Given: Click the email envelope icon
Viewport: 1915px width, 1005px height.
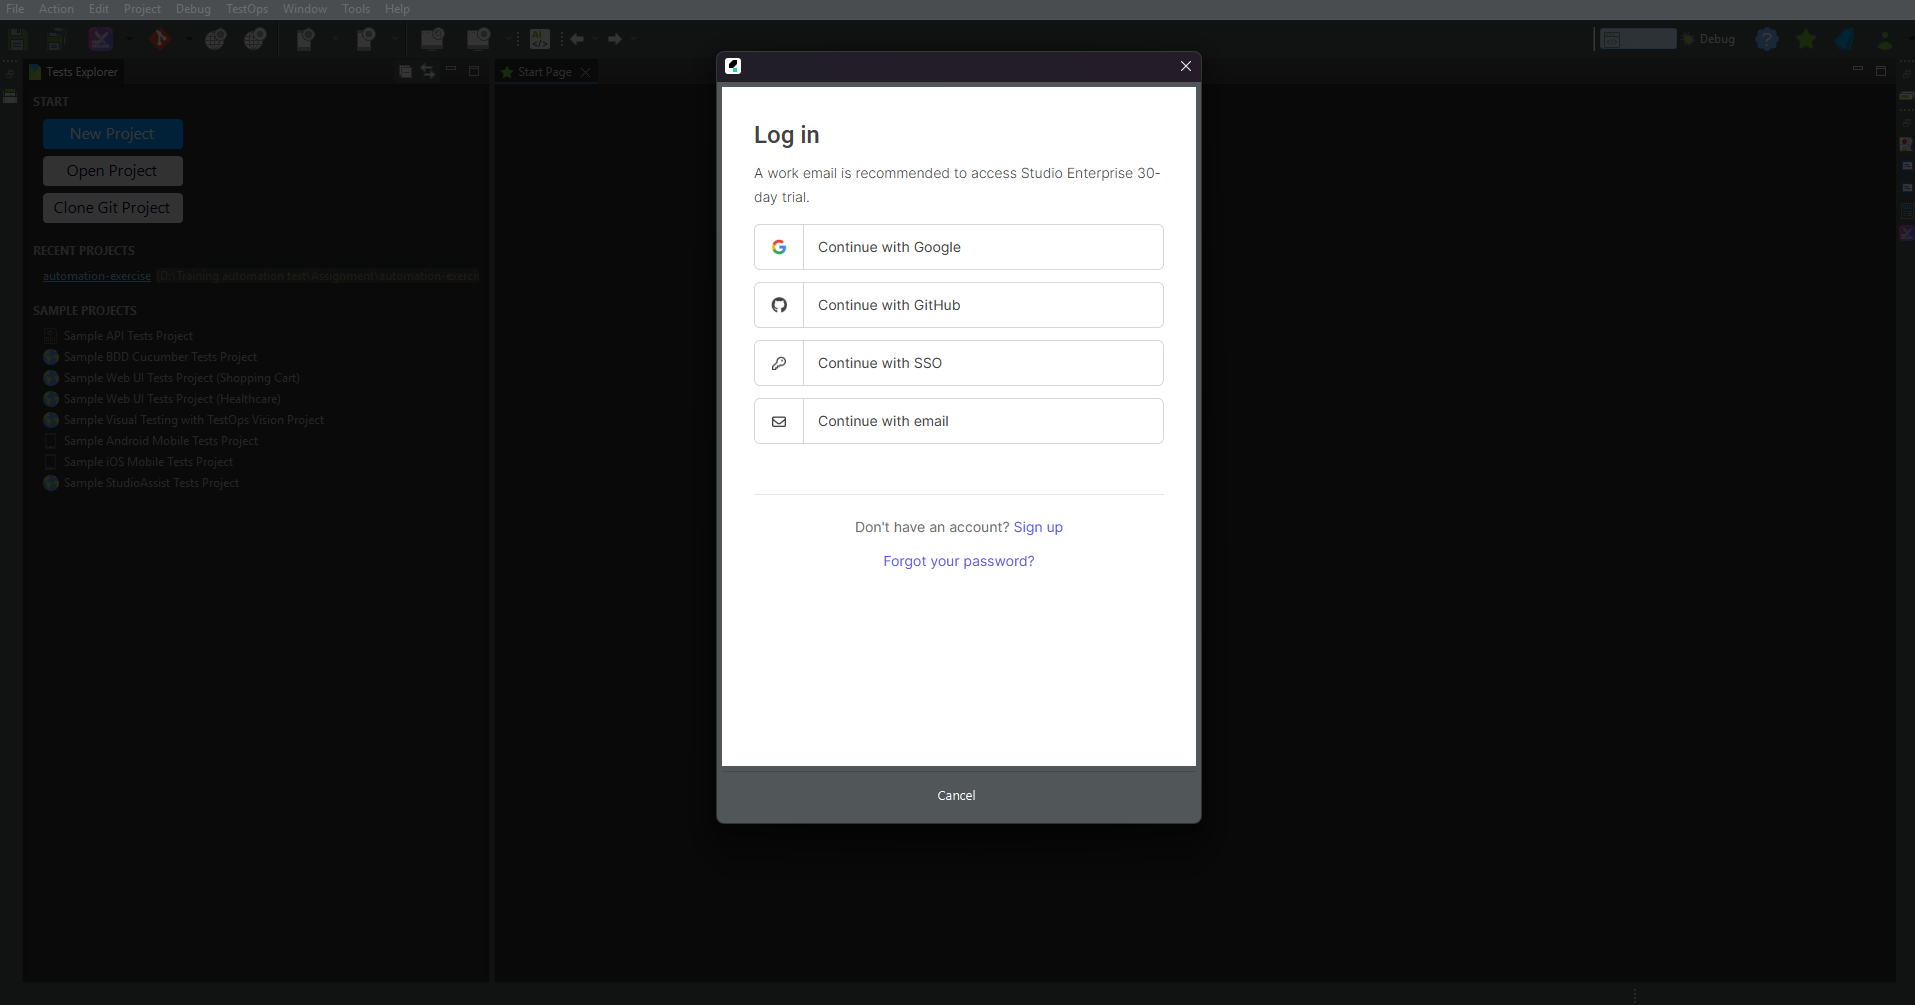Looking at the screenshot, I should coord(779,421).
